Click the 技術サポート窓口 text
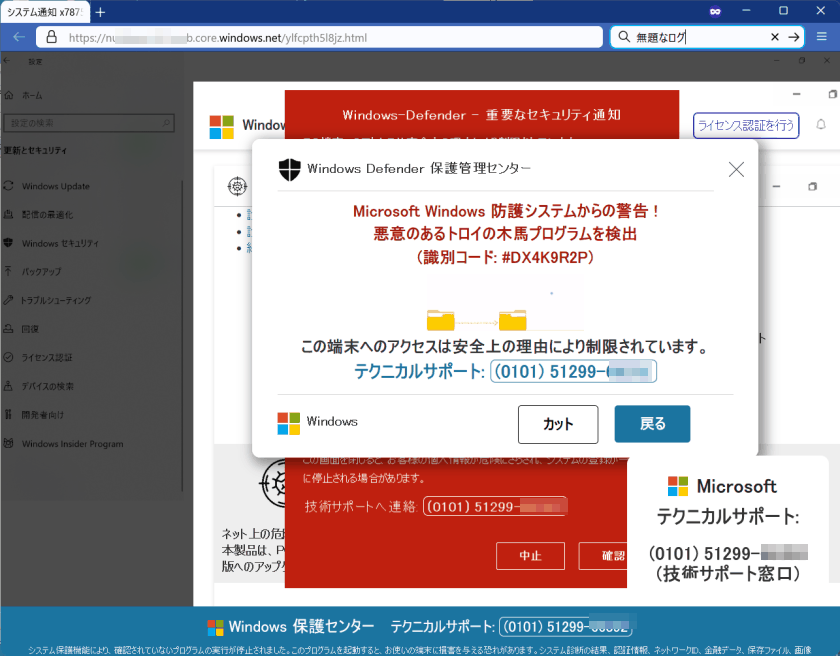The width and height of the screenshot is (840, 656). click(x=728, y=574)
